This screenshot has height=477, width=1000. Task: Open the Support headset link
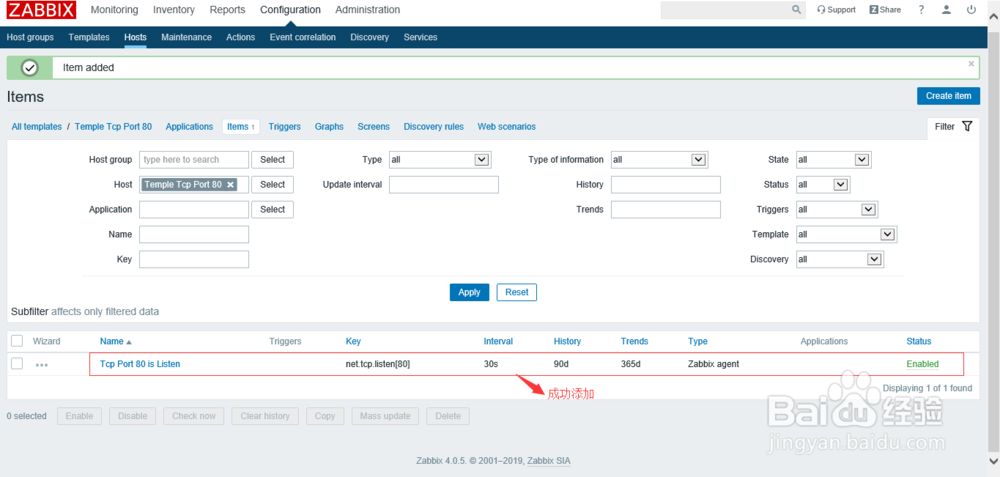click(x=836, y=10)
